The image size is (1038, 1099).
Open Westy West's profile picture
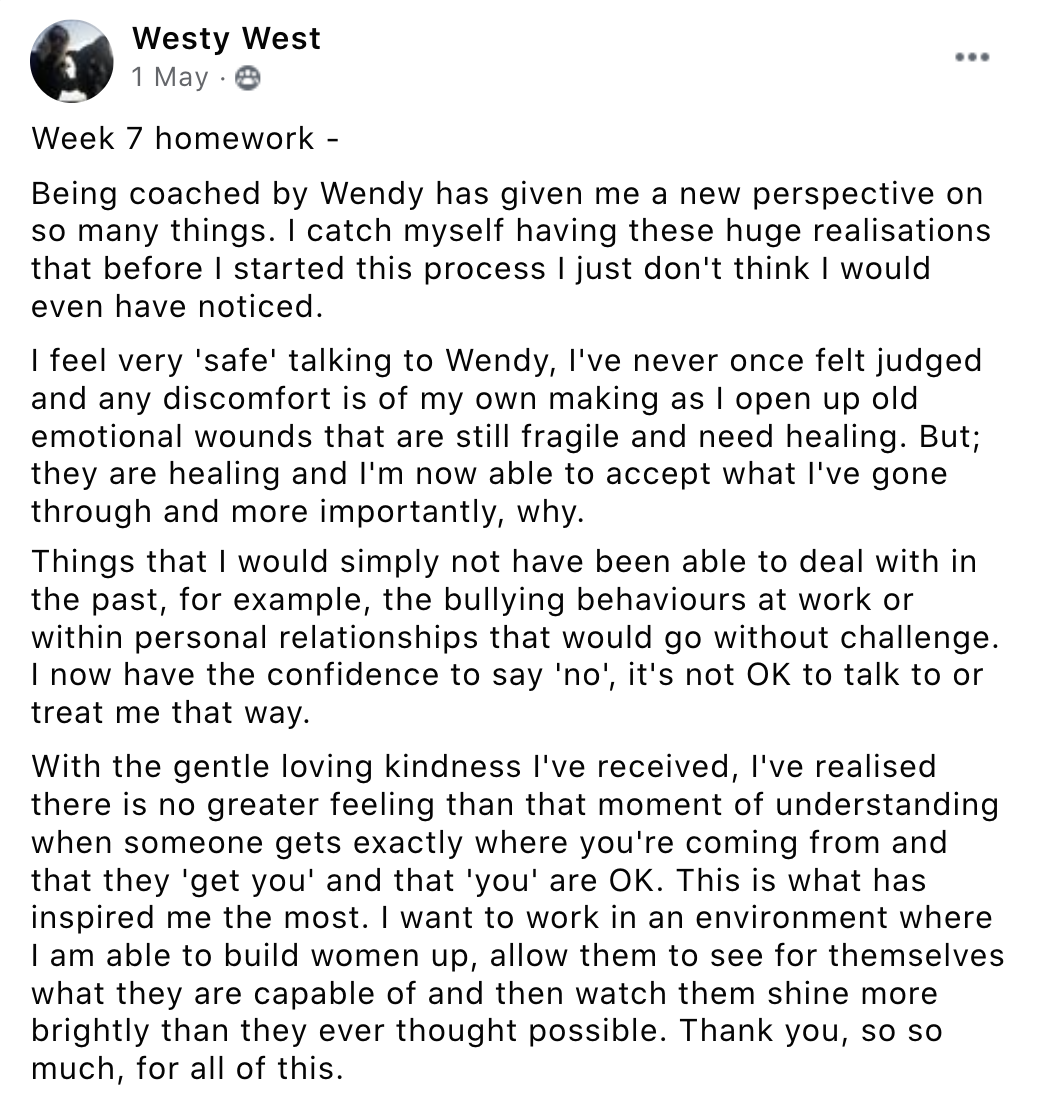click(71, 62)
